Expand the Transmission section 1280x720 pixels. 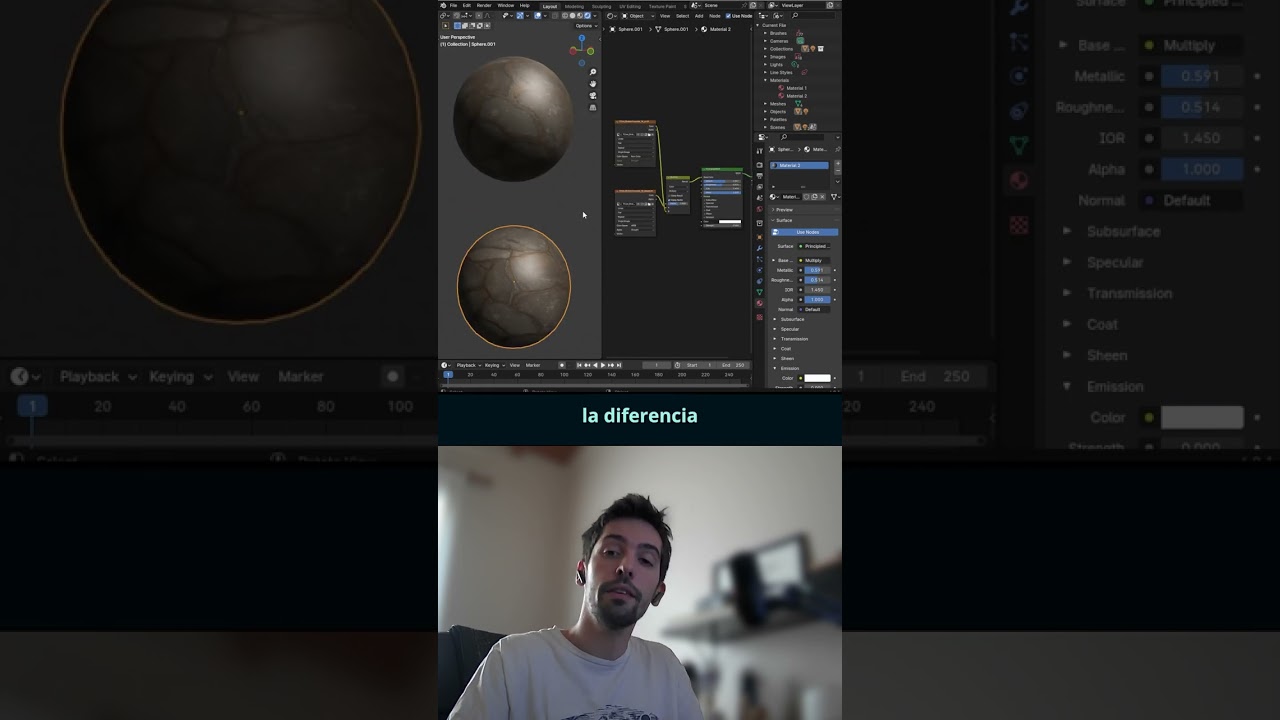click(774, 339)
